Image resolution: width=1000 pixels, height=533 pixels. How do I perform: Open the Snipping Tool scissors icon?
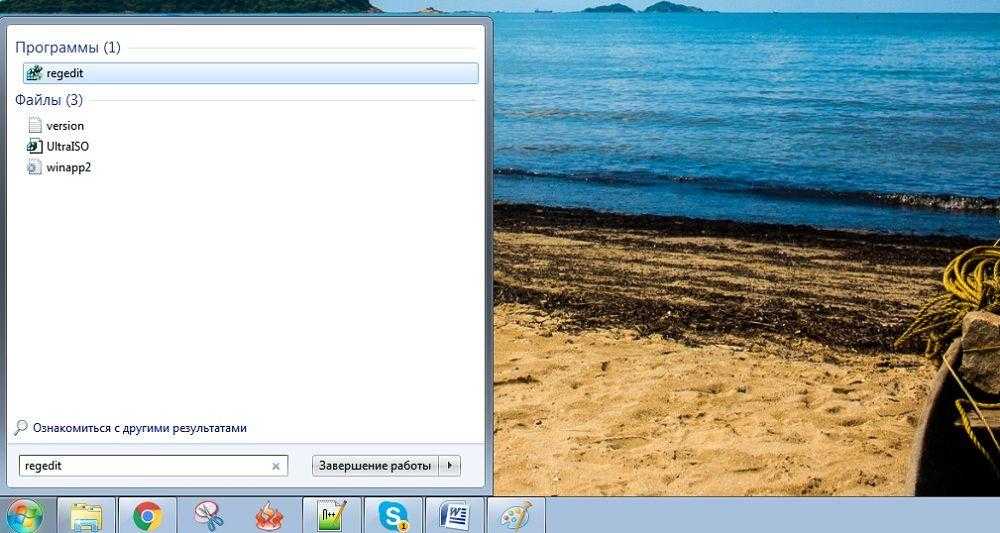[x=209, y=516]
